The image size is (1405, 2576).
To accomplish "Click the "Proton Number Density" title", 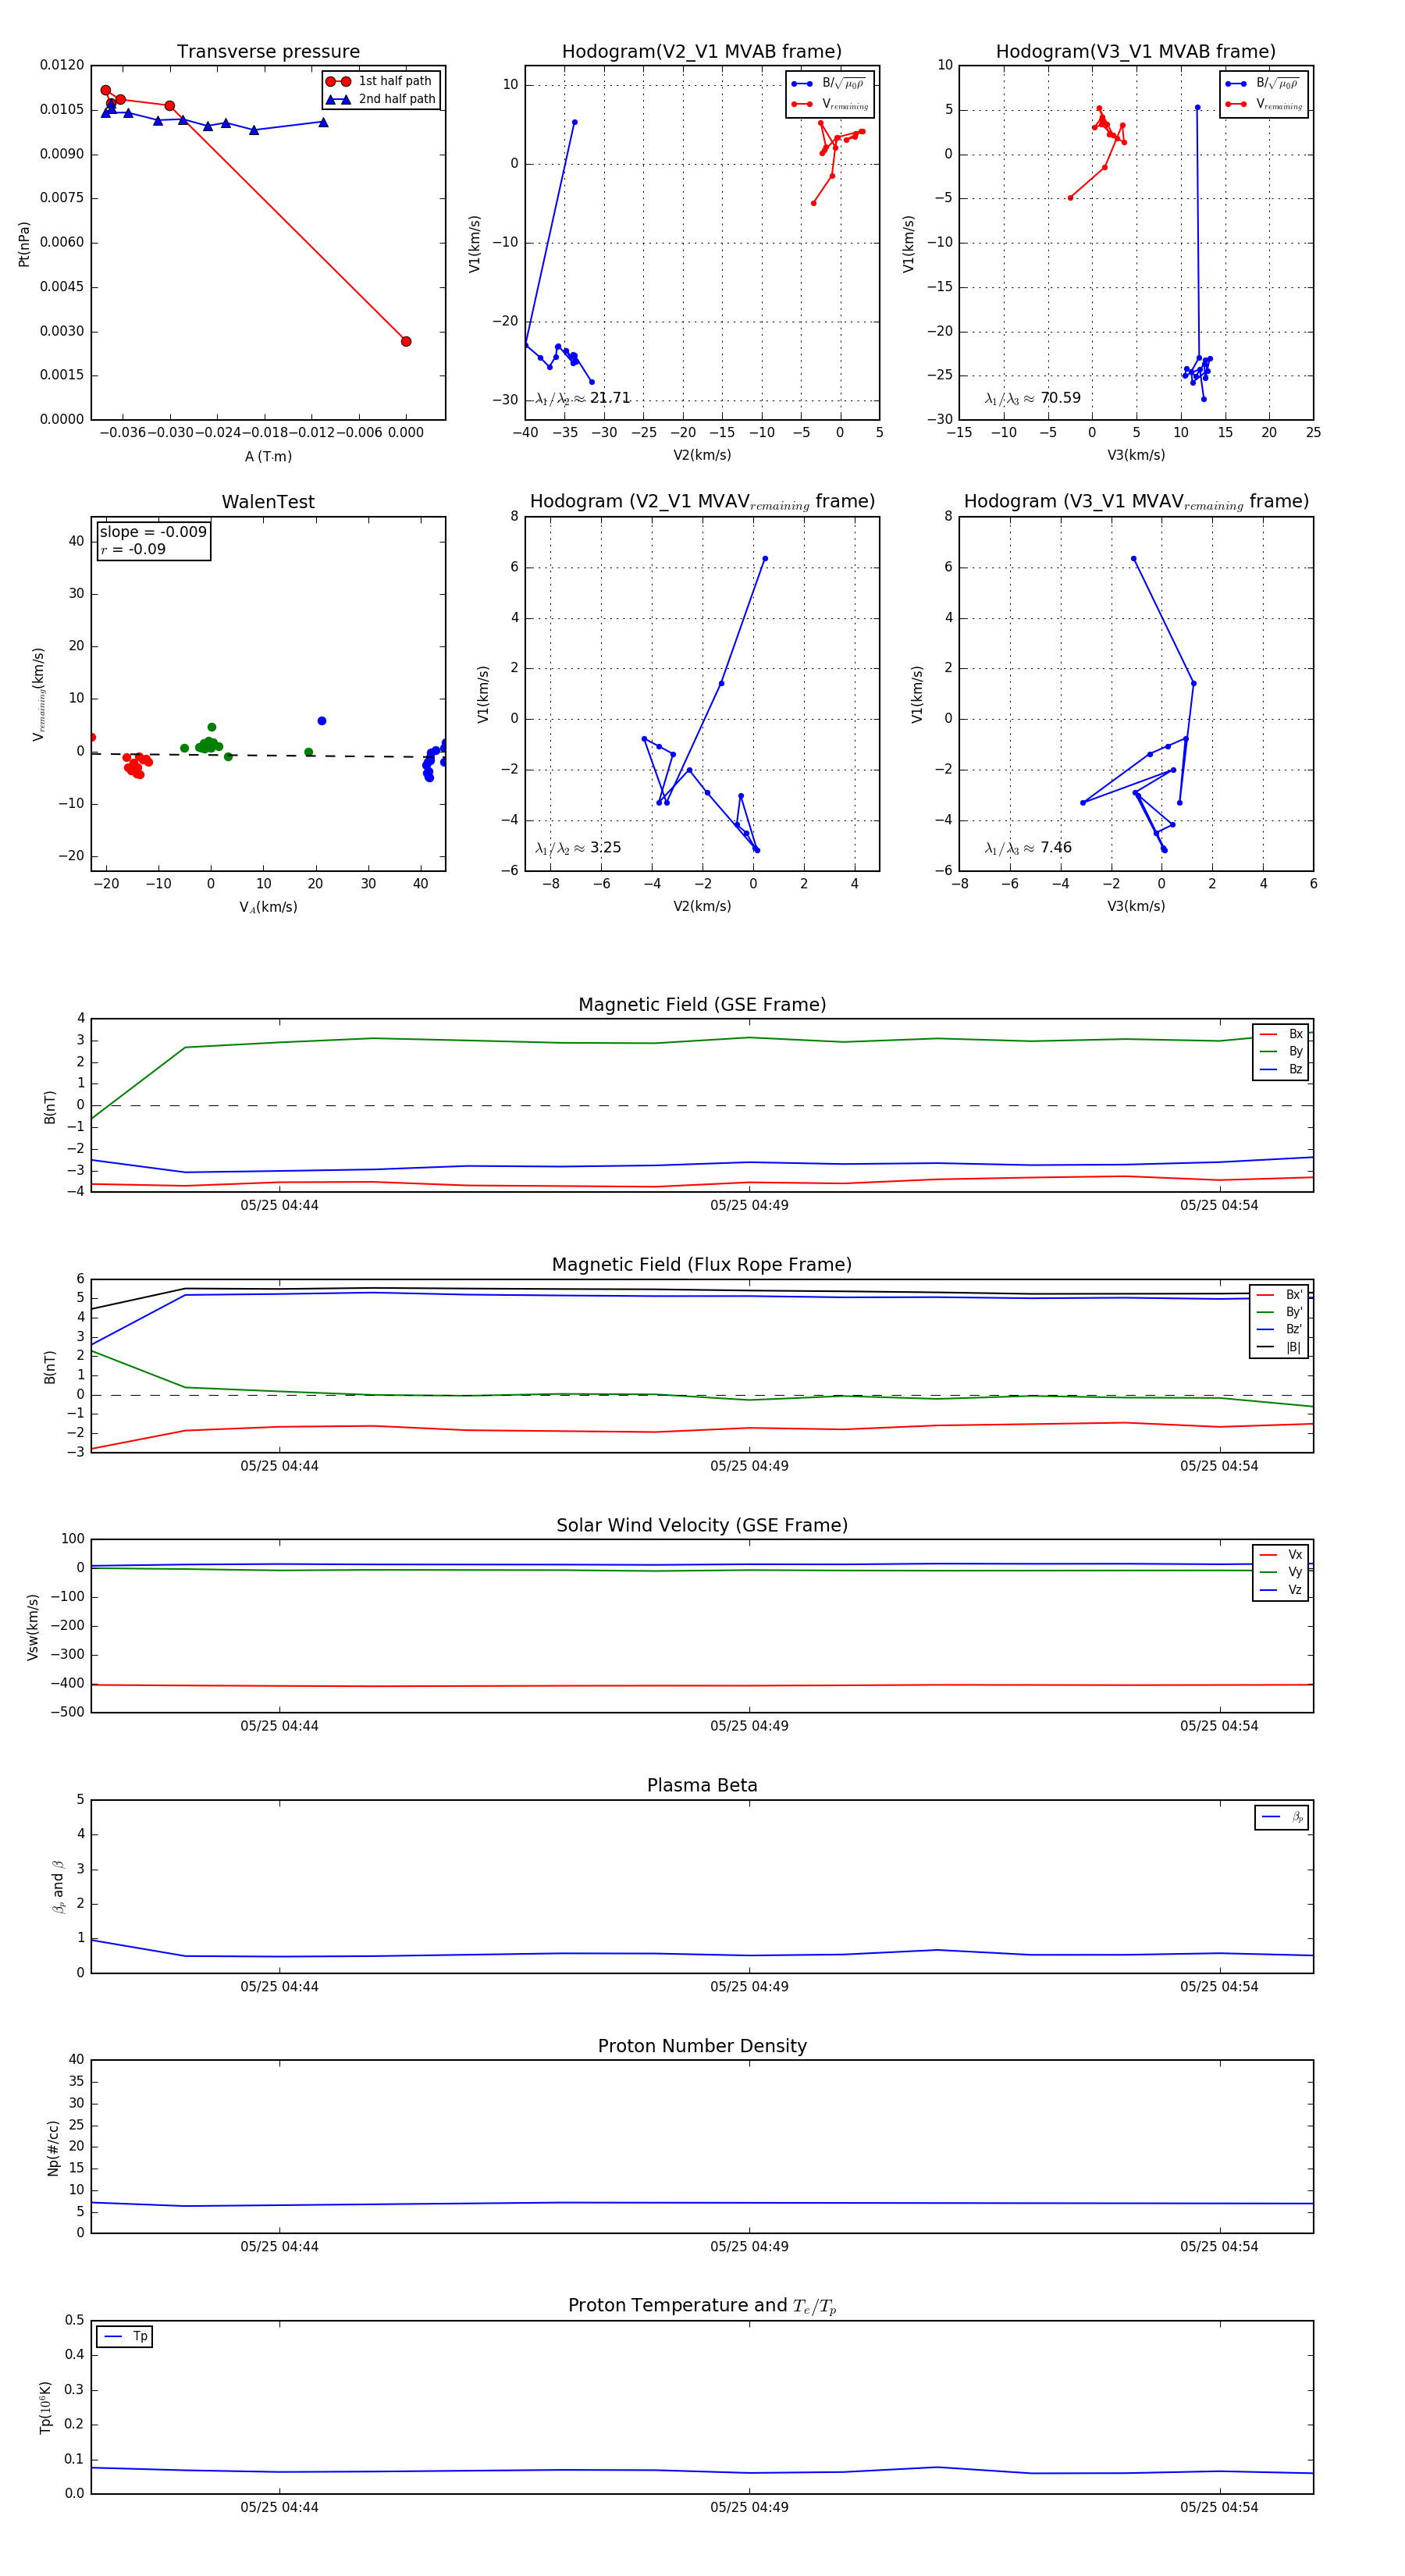I will coord(702,2046).
